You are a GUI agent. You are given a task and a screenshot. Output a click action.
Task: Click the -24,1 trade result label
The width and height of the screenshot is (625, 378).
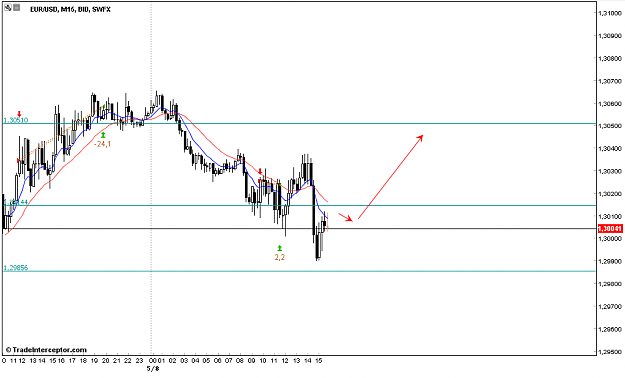click(x=102, y=144)
